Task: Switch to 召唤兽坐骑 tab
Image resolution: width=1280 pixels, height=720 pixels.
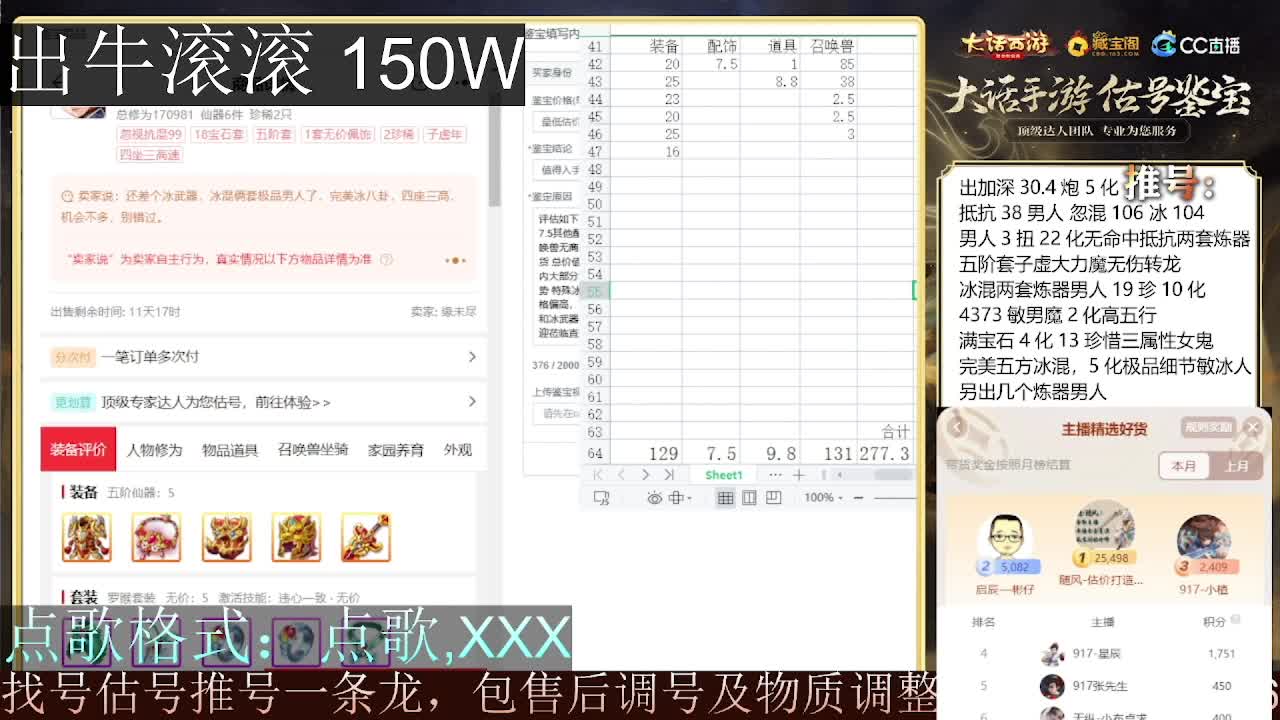Action: pyautogui.click(x=313, y=450)
